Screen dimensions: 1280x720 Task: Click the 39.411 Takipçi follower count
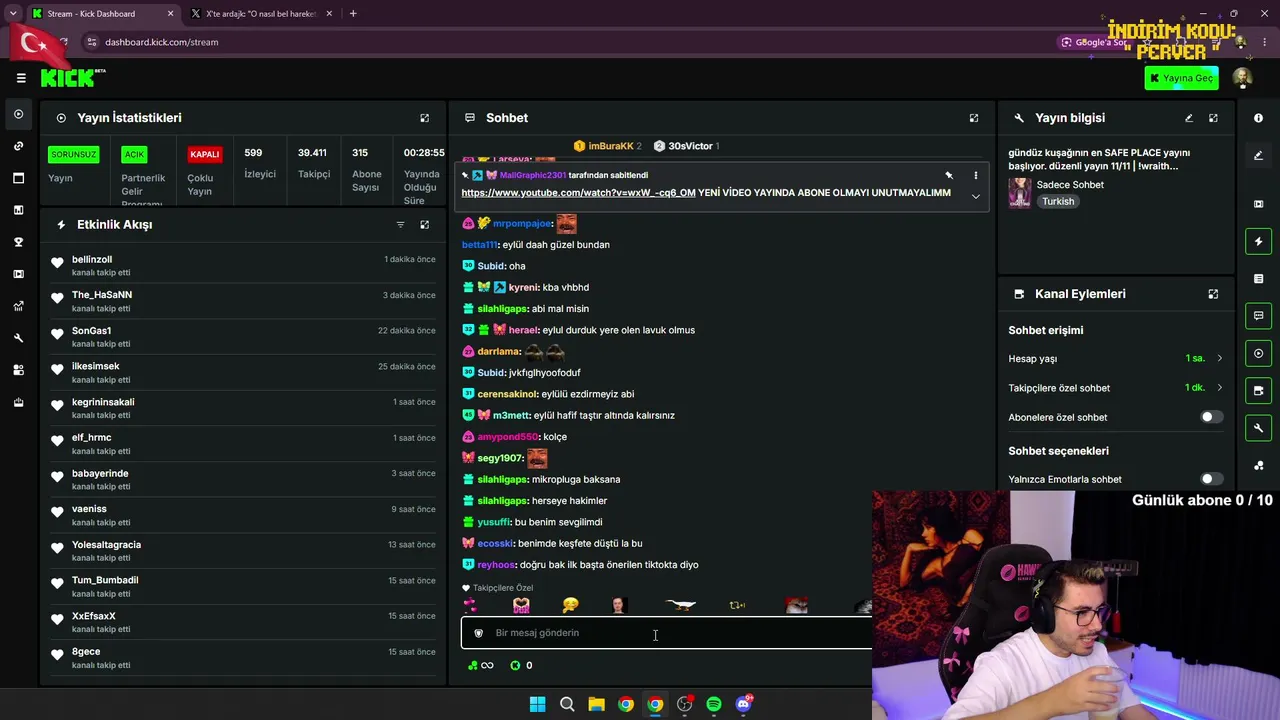[313, 163]
